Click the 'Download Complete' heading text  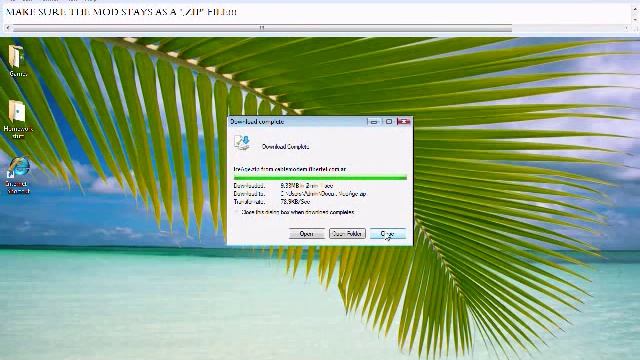coord(285,147)
